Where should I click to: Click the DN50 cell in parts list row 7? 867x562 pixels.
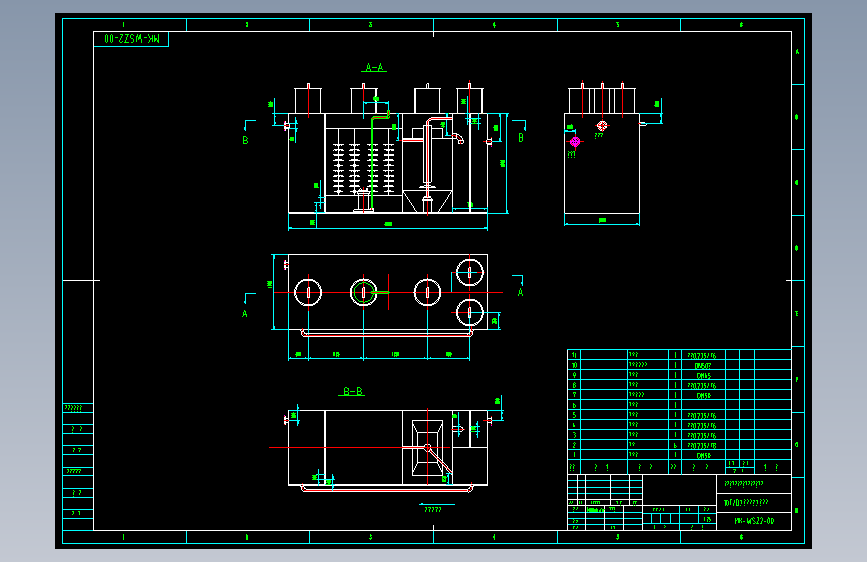coord(703,396)
